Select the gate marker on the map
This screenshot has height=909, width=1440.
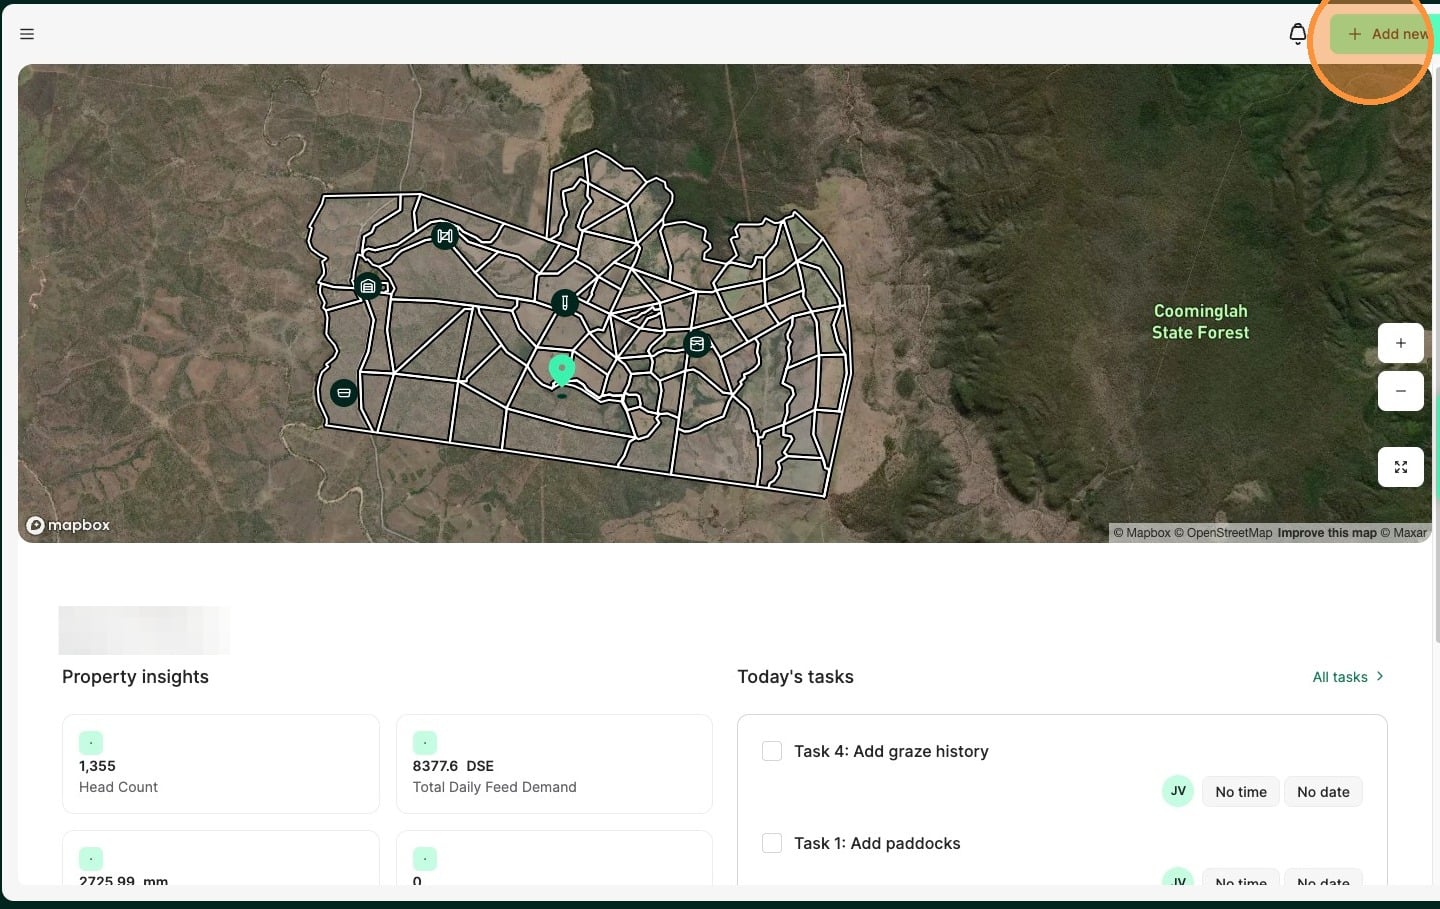(x=445, y=236)
